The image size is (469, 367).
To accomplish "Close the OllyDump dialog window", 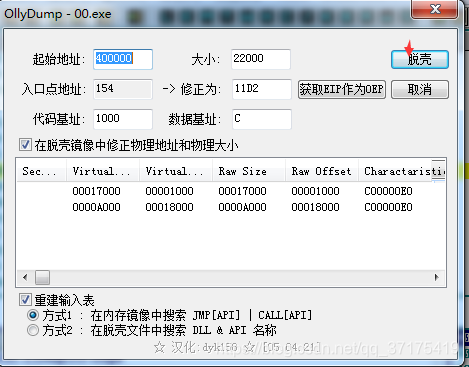I will [x=435, y=9].
